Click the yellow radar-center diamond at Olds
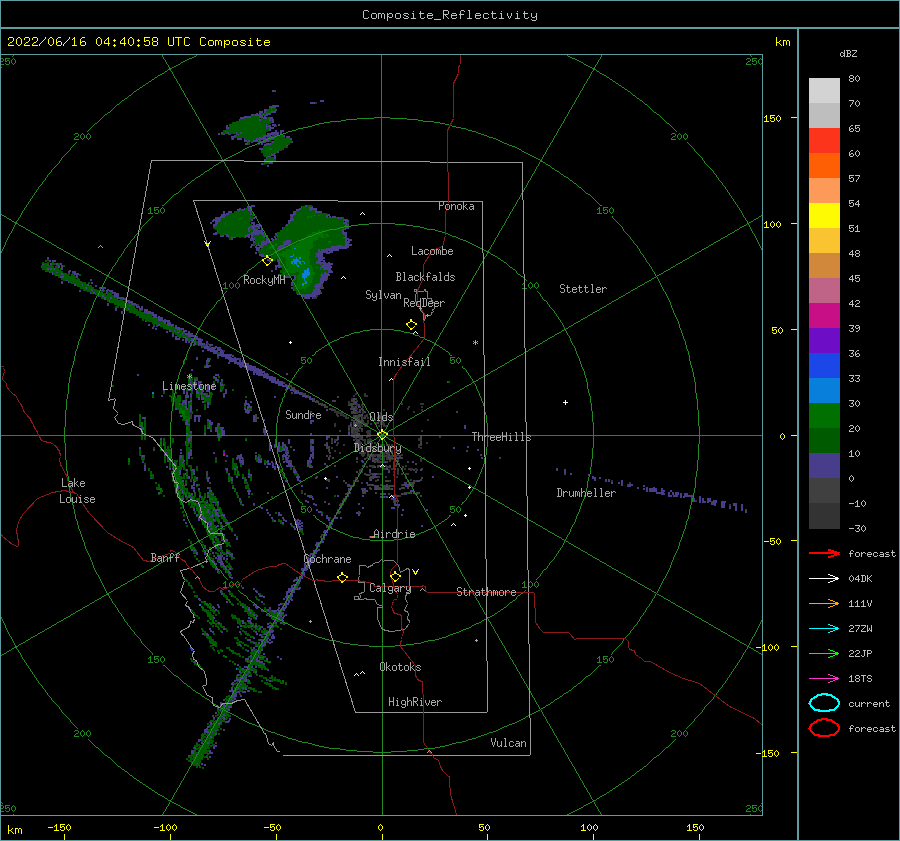The height and width of the screenshot is (841, 900). 382,435
